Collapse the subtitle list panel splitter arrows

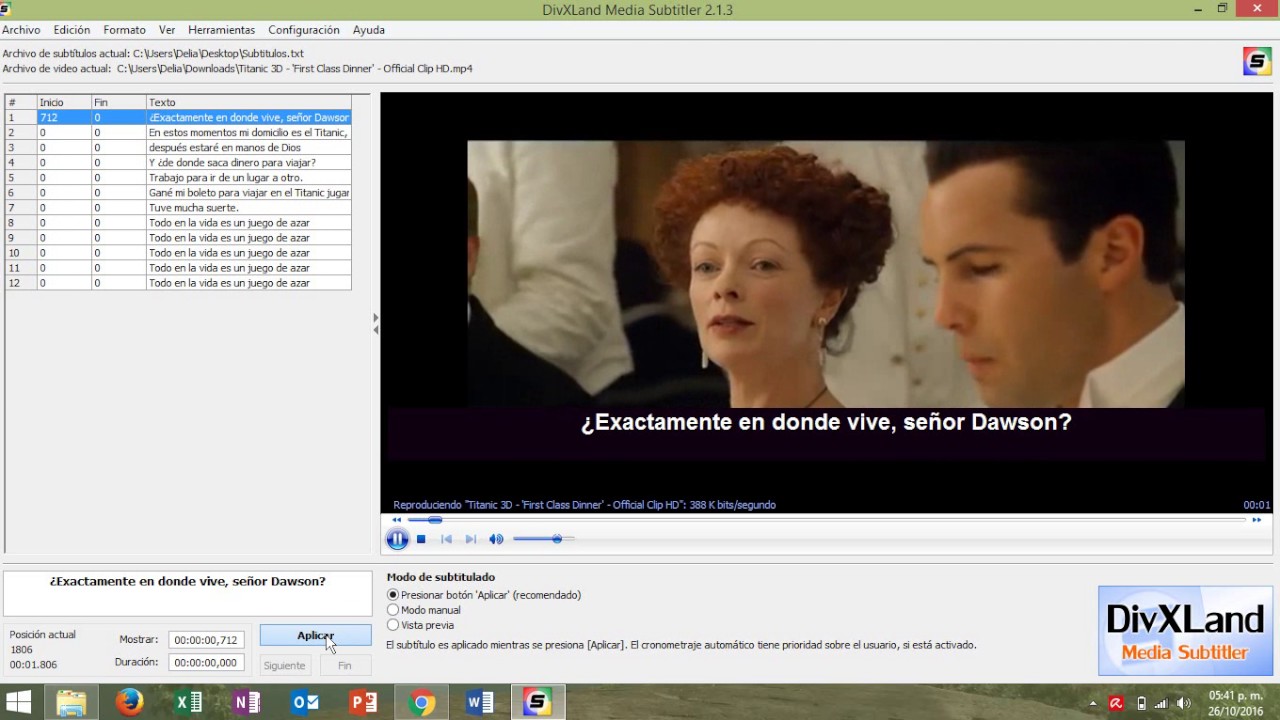(376, 324)
